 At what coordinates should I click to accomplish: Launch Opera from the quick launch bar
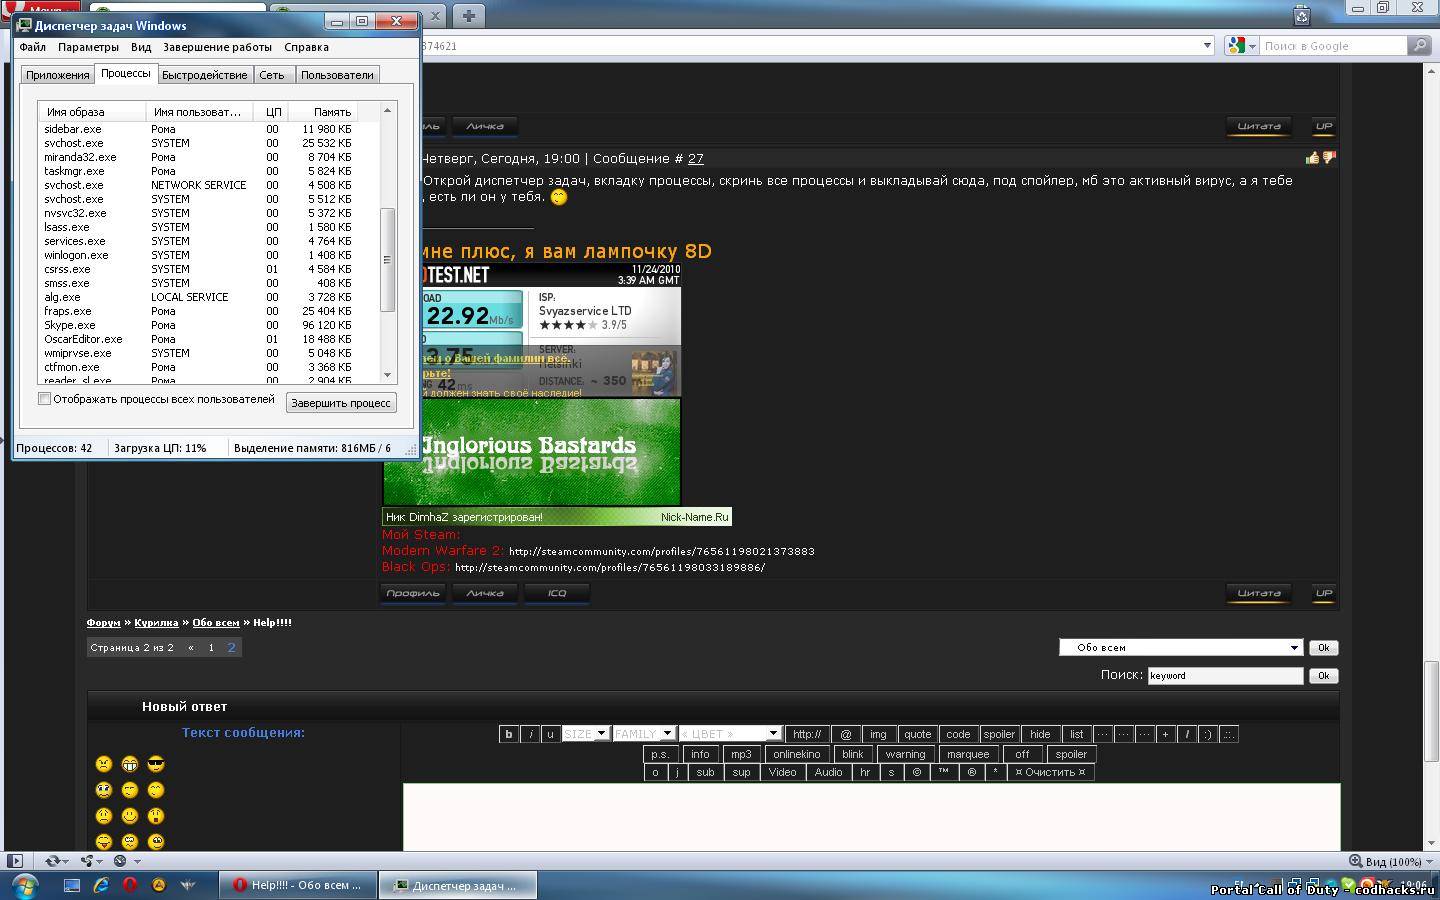point(130,885)
